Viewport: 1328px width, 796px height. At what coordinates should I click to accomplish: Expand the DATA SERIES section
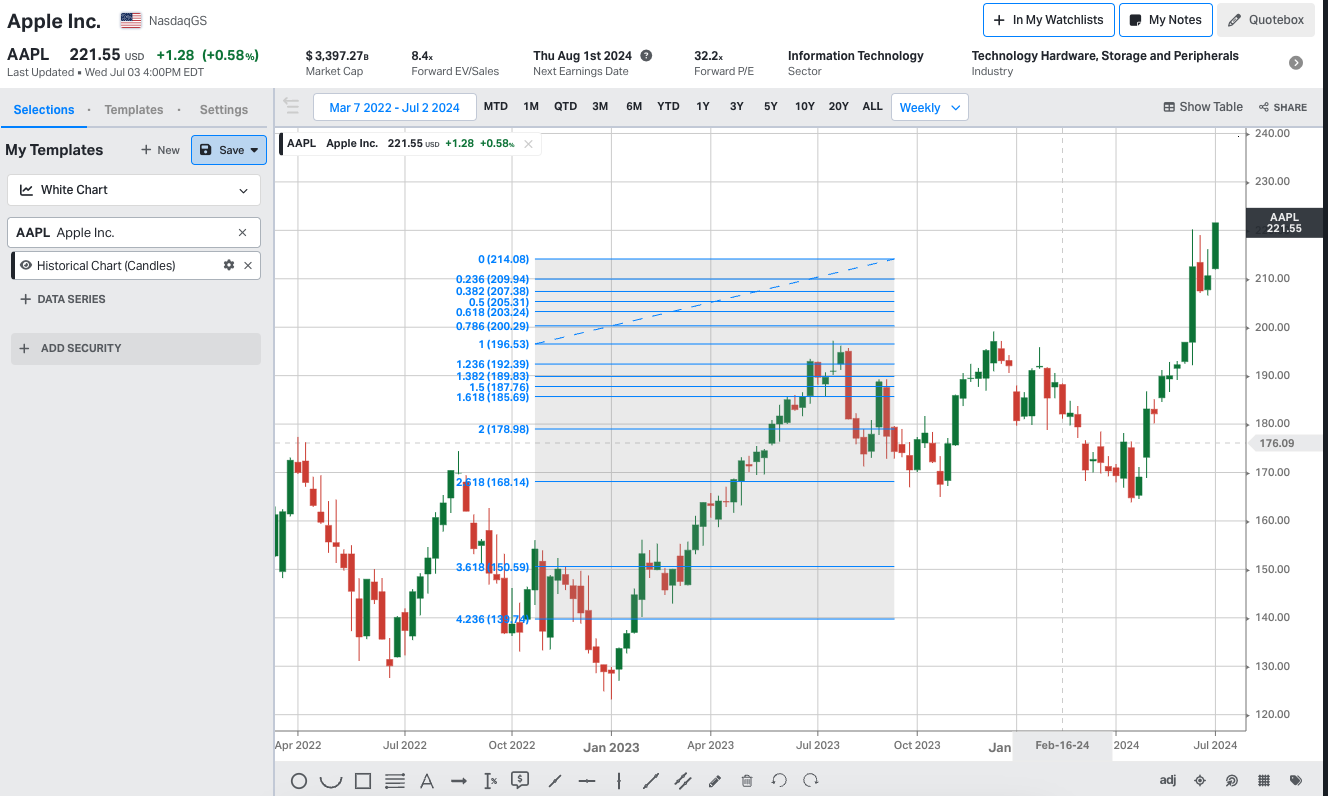(x=62, y=299)
